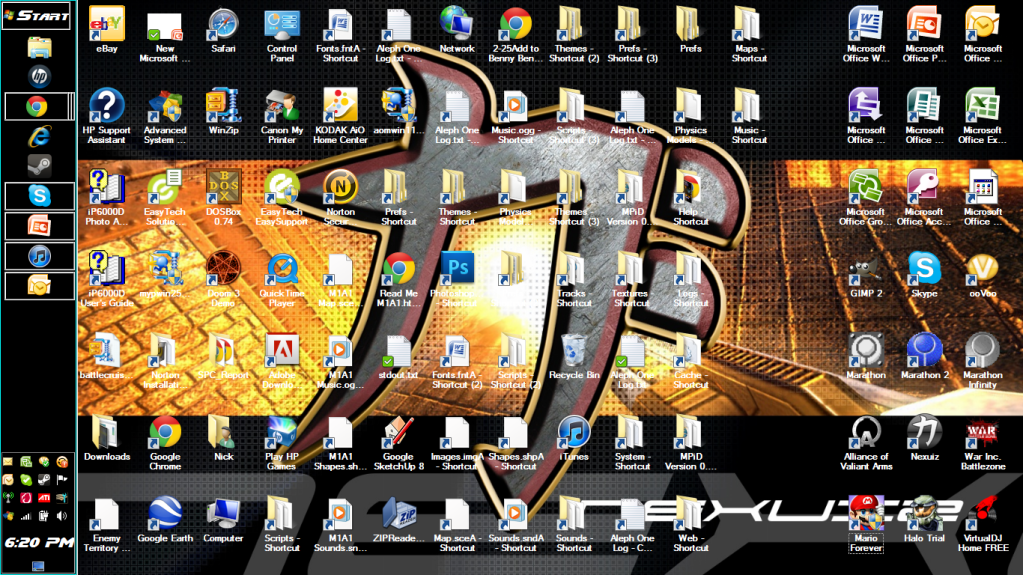
Task: Open the iP6000D User's Guide icon
Action: [107, 279]
